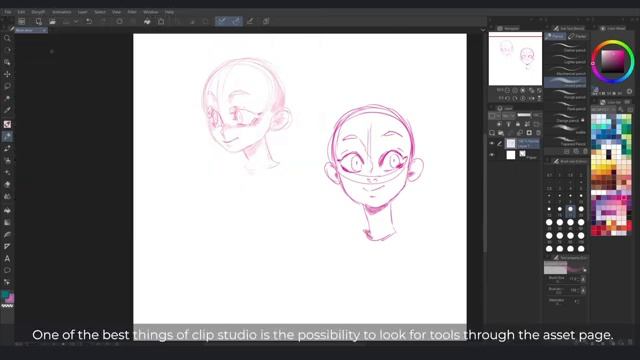Open the Window menu
The height and width of the screenshot is (360, 640).
151,12
